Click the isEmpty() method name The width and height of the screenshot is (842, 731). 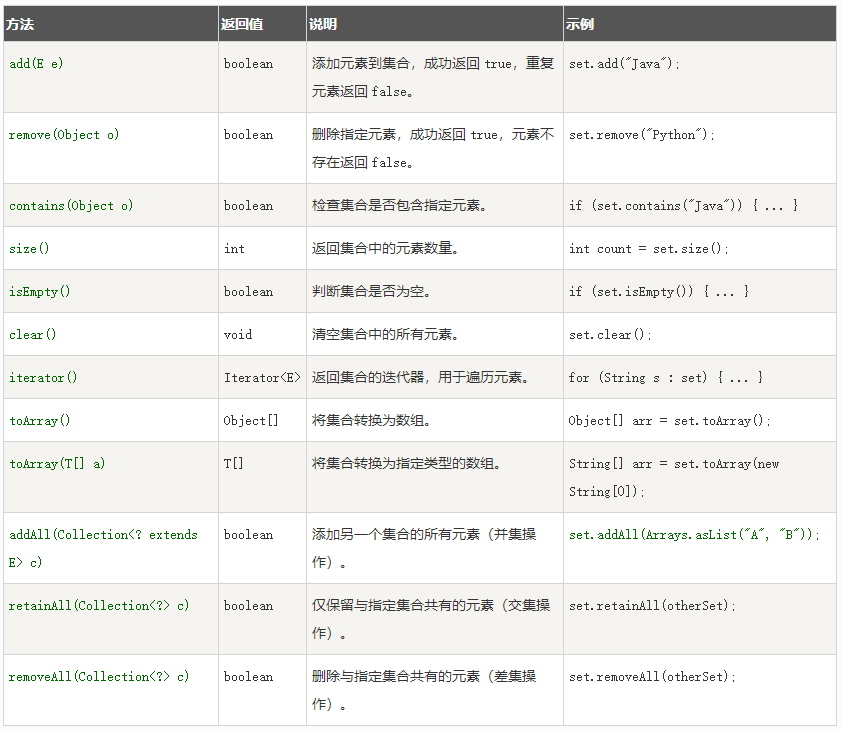point(40,292)
